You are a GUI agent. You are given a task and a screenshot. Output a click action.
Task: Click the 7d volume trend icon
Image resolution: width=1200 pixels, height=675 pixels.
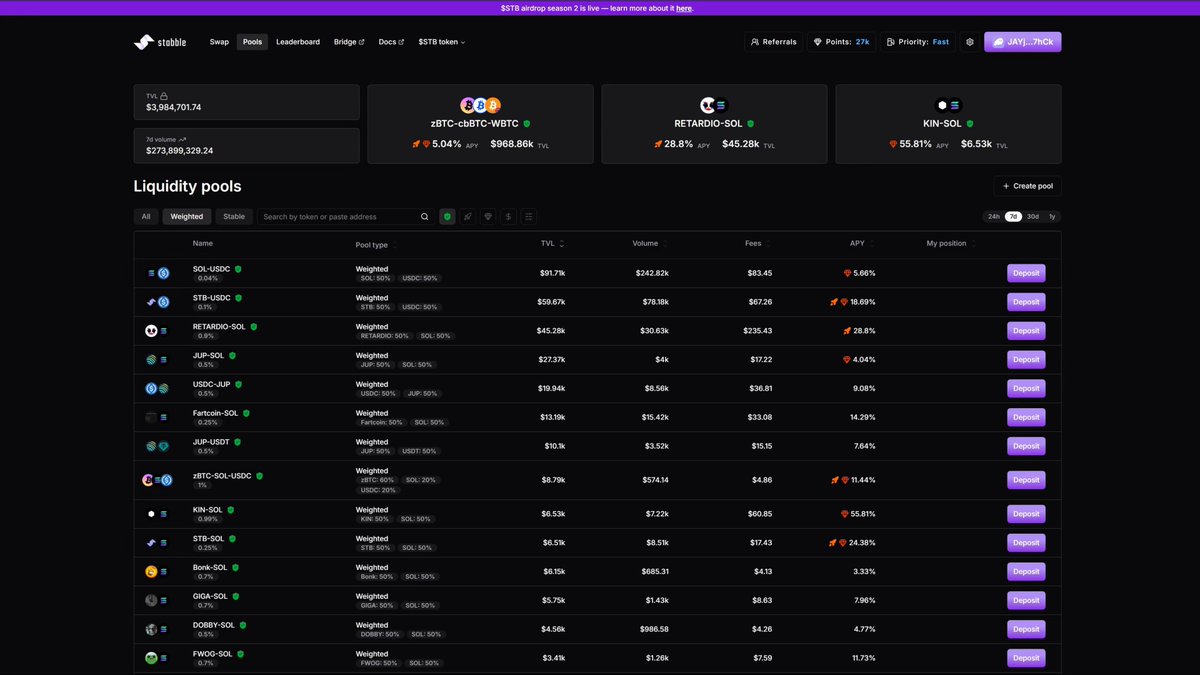point(183,139)
